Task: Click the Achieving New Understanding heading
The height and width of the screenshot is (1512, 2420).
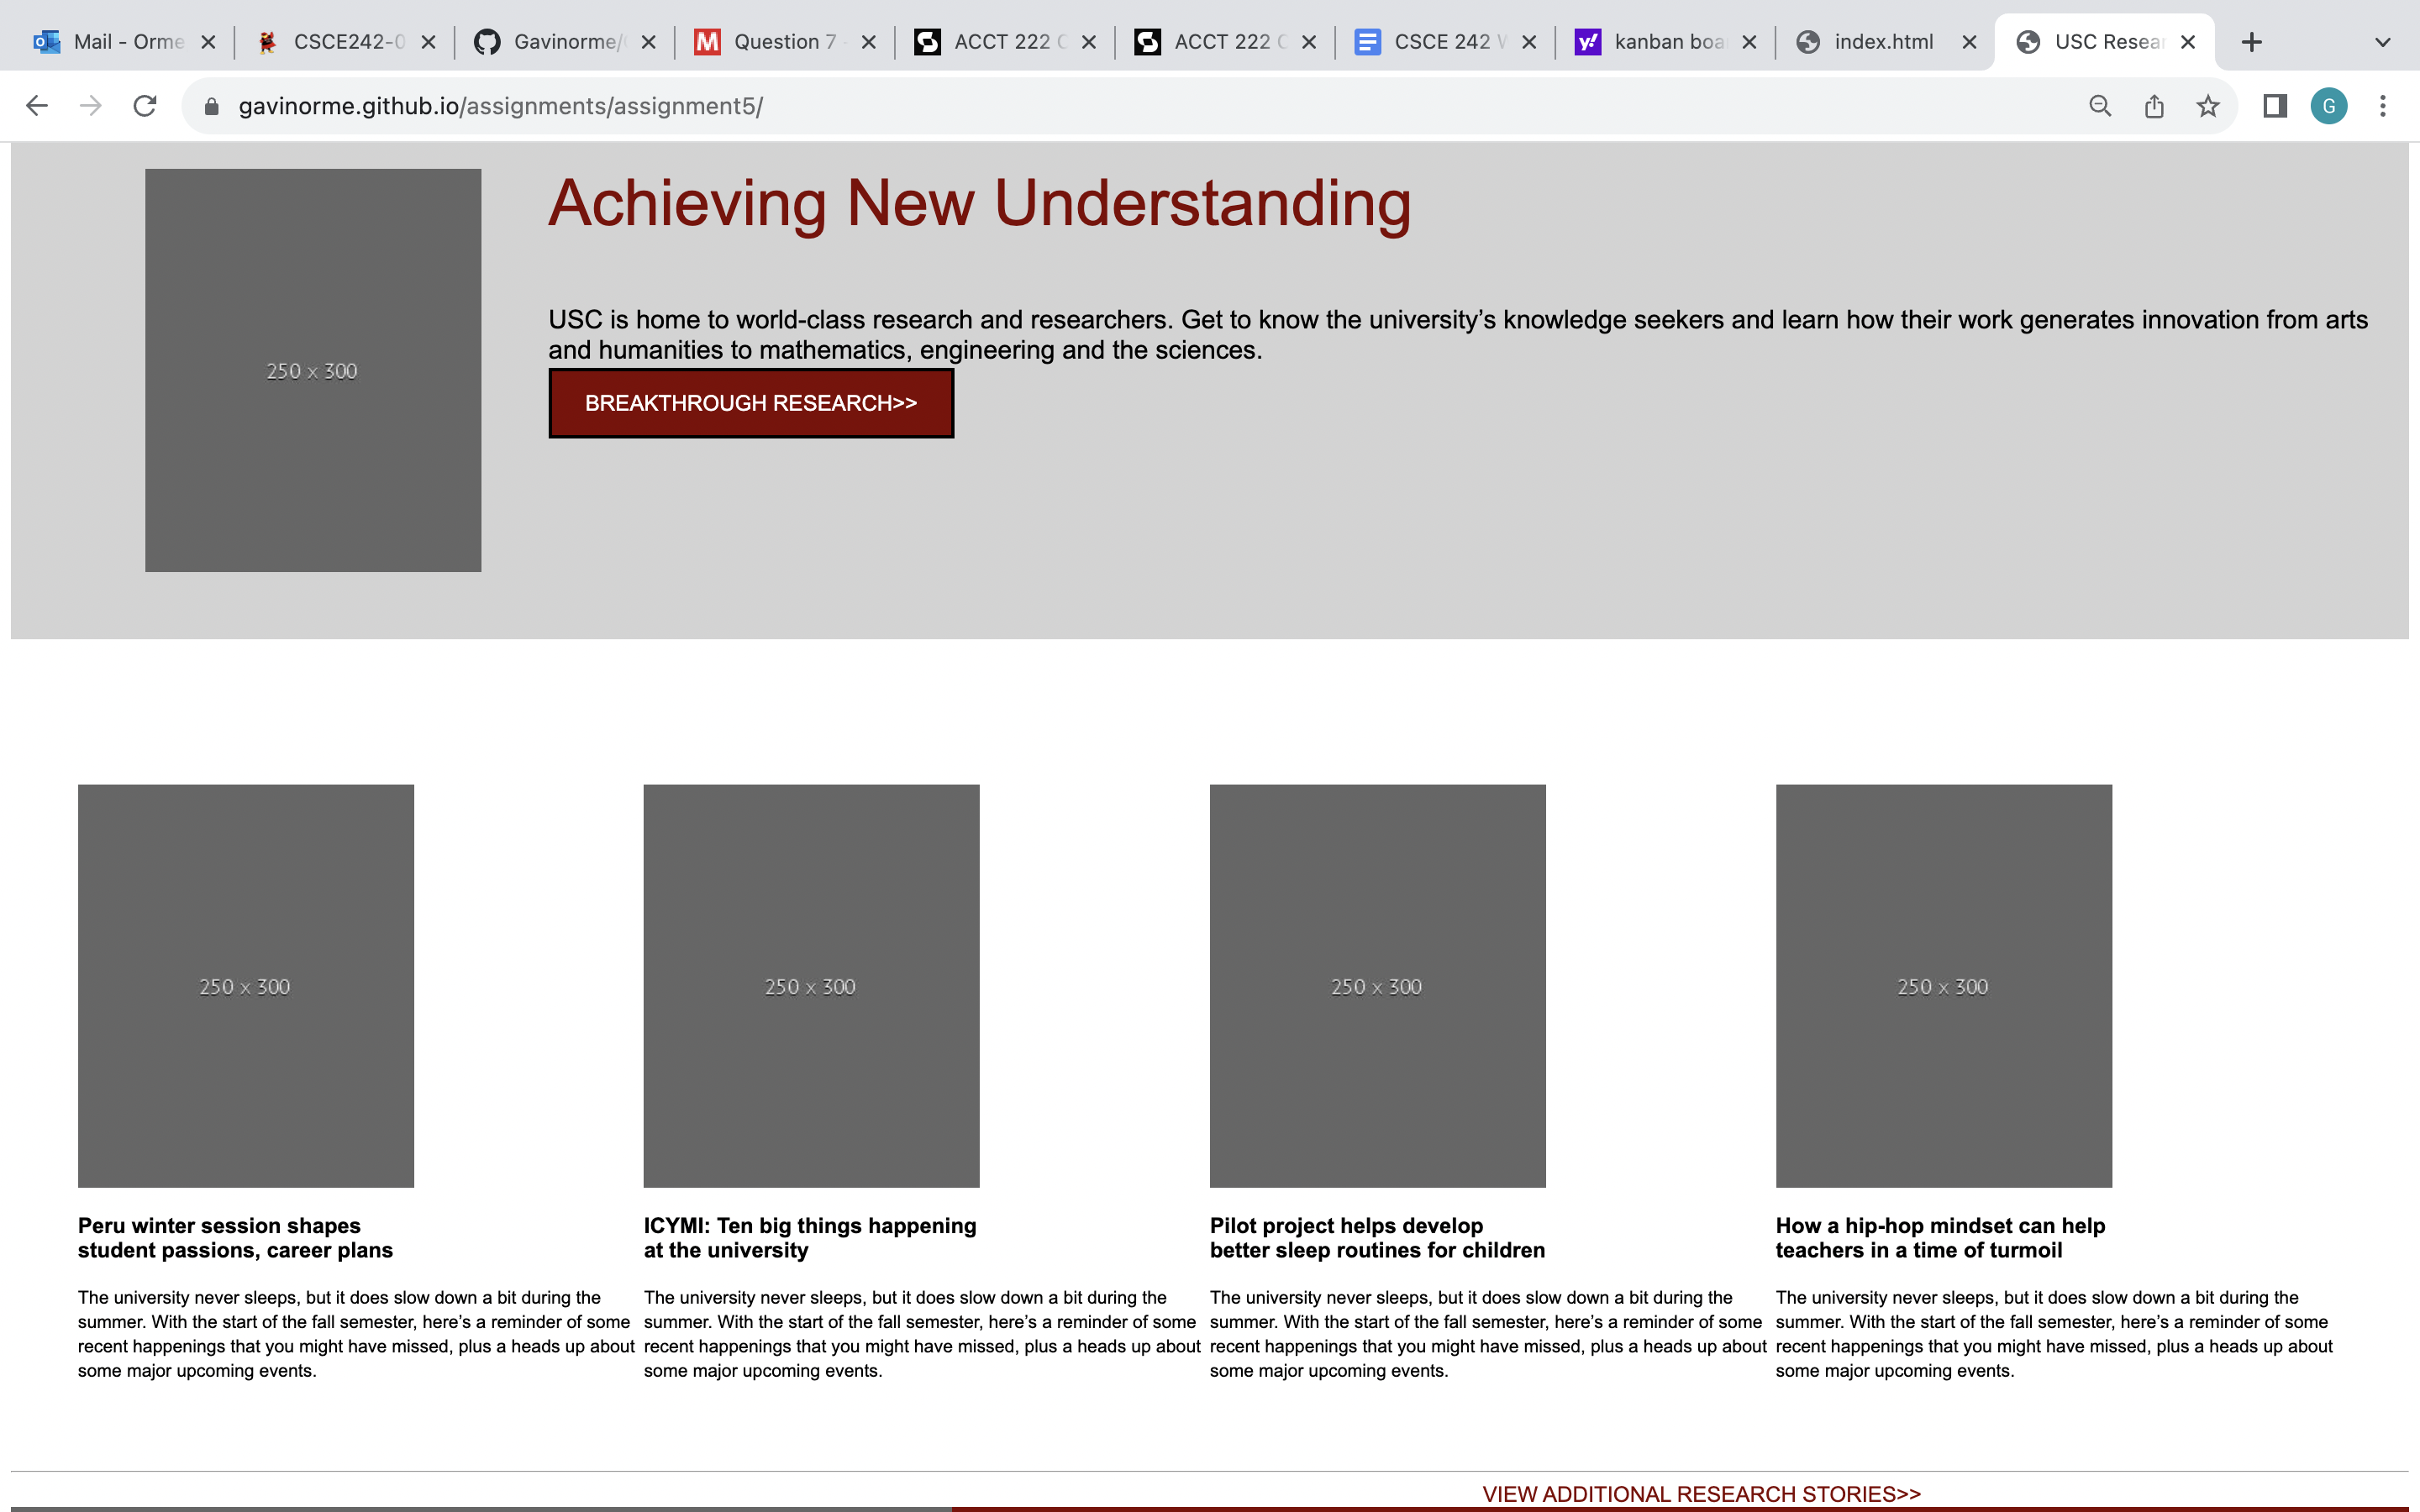Action: (x=980, y=203)
